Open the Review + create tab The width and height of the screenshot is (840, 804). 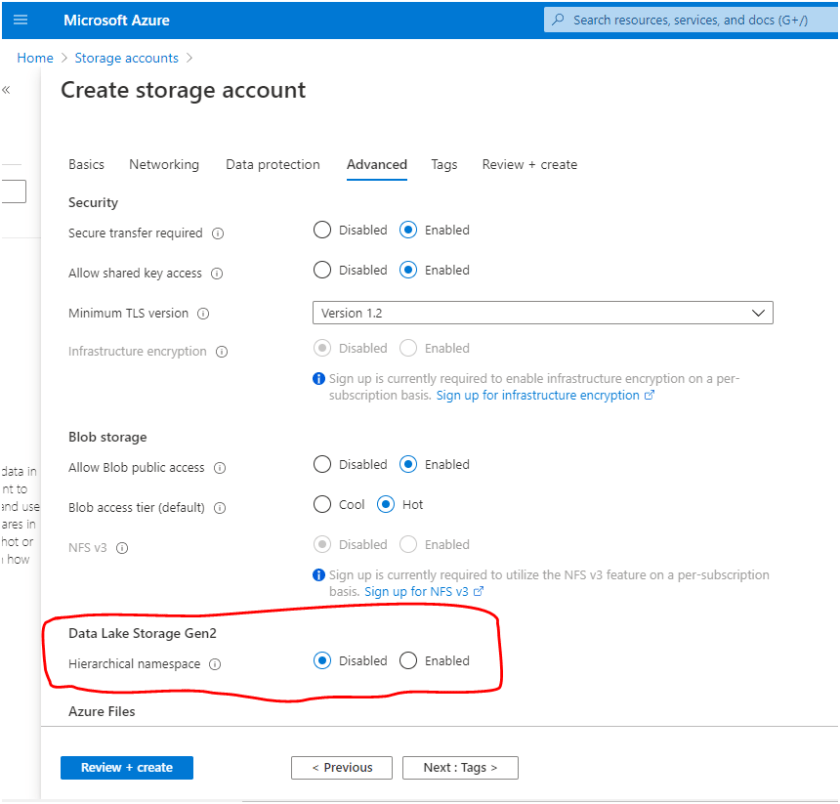[529, 164]
